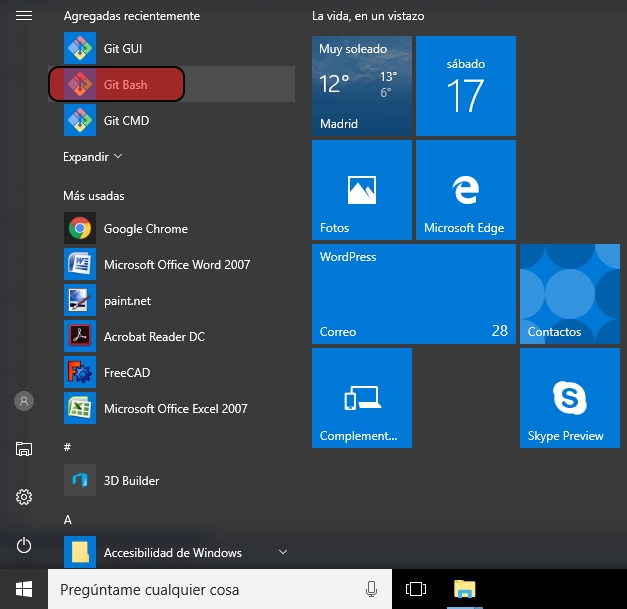Launch the Skype Preview tile

coord(570,398)
